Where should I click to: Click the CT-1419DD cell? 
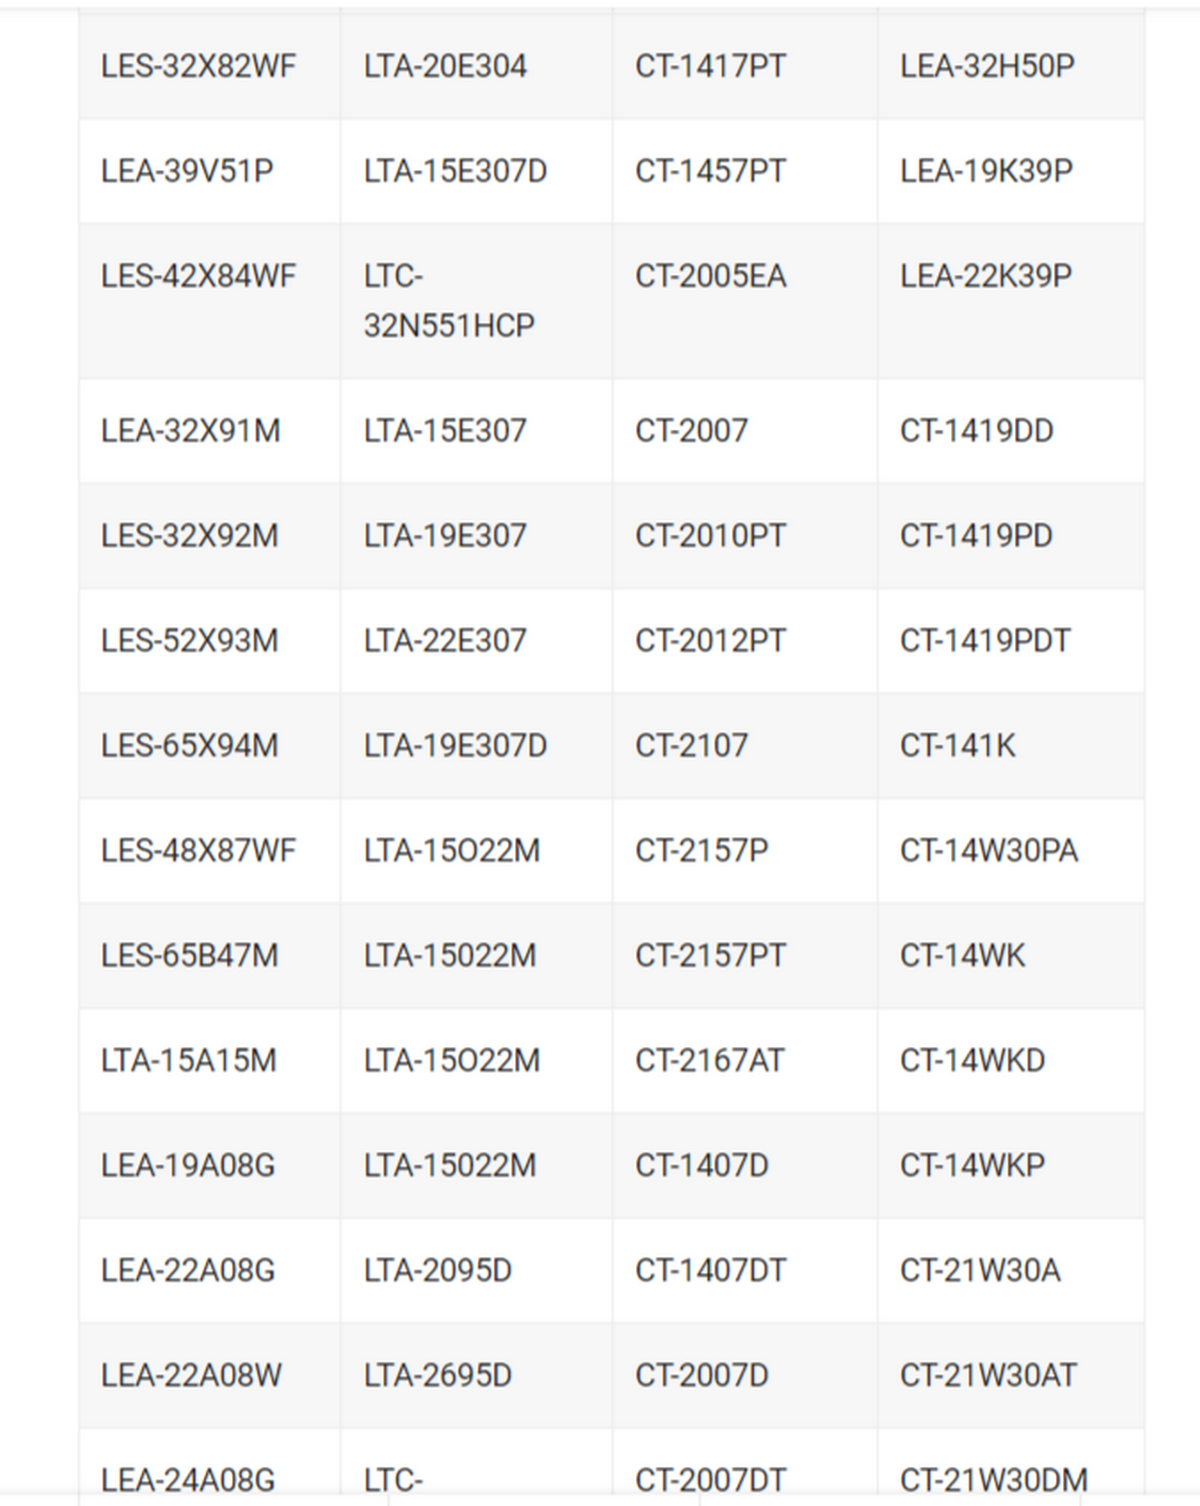point(976,432)
